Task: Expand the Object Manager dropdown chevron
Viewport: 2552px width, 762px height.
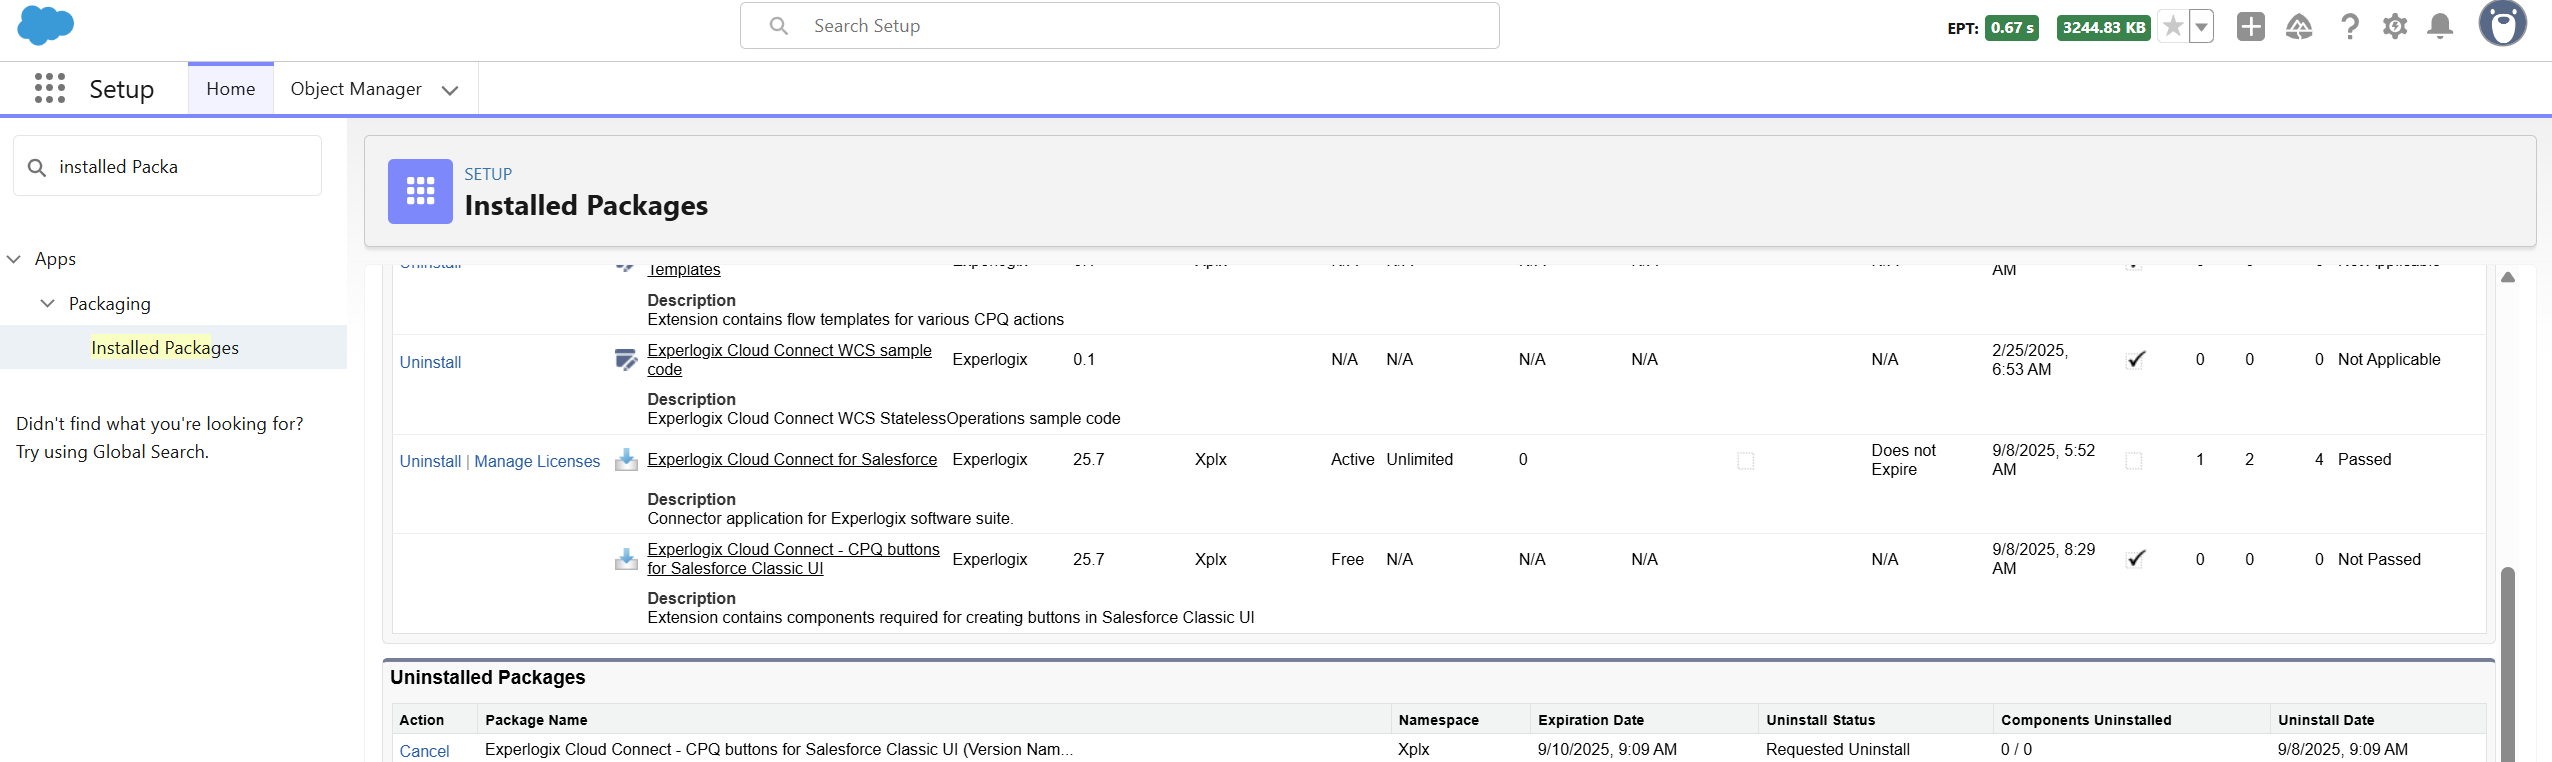Action: coord(450,90)
